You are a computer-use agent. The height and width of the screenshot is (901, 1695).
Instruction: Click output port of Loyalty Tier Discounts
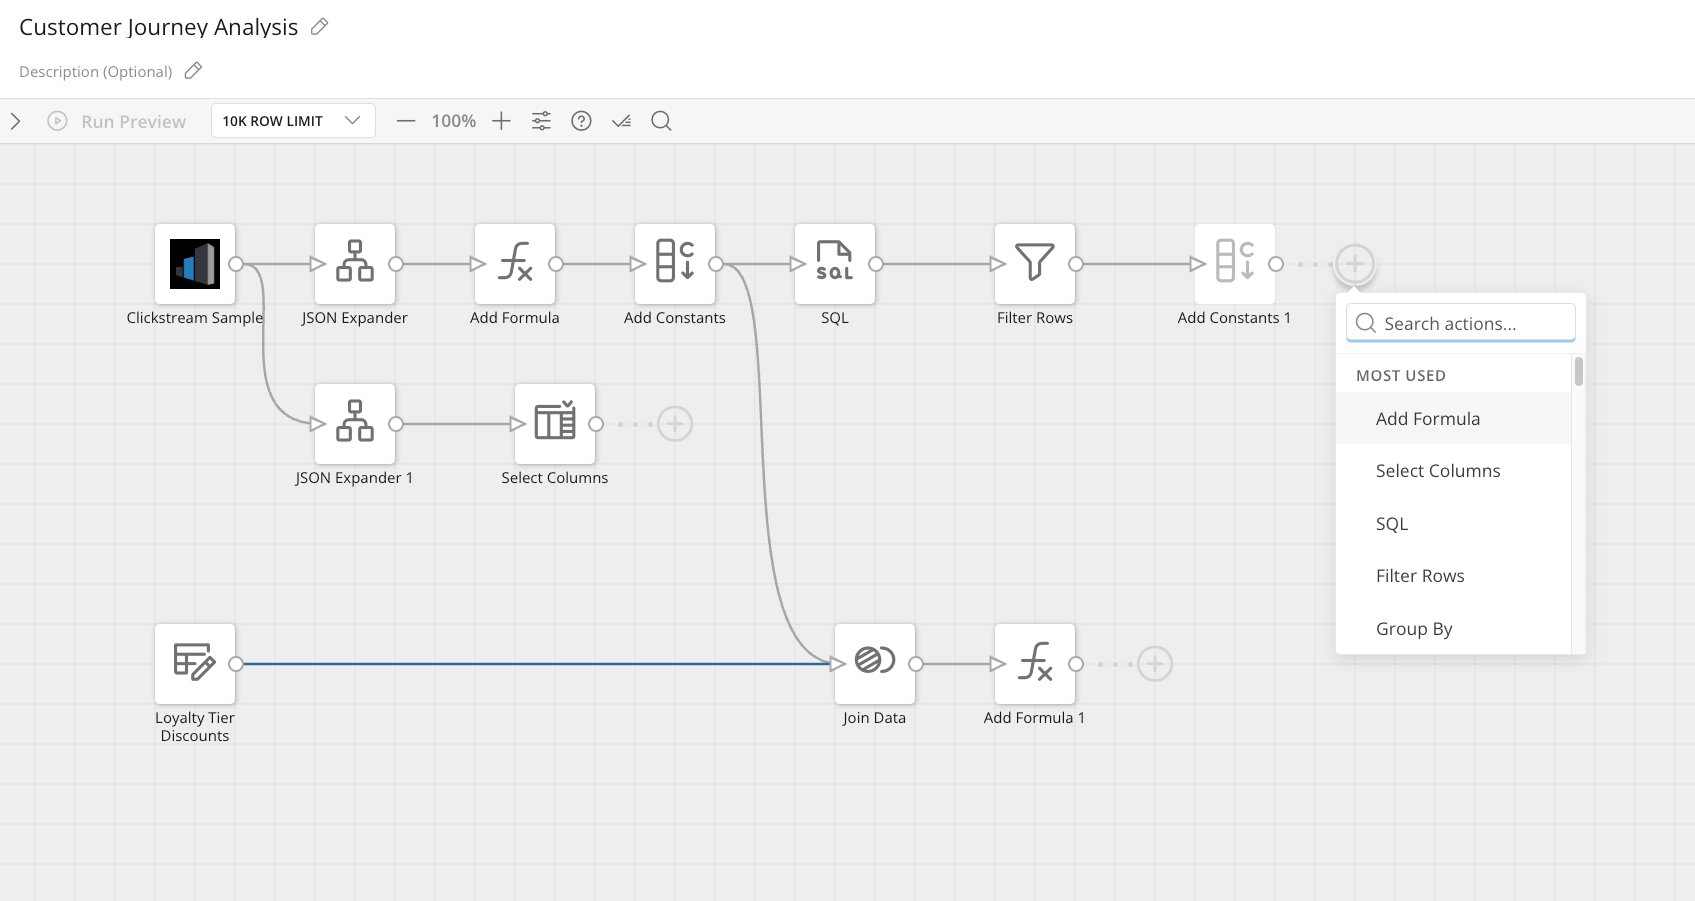tap(236, 664)
